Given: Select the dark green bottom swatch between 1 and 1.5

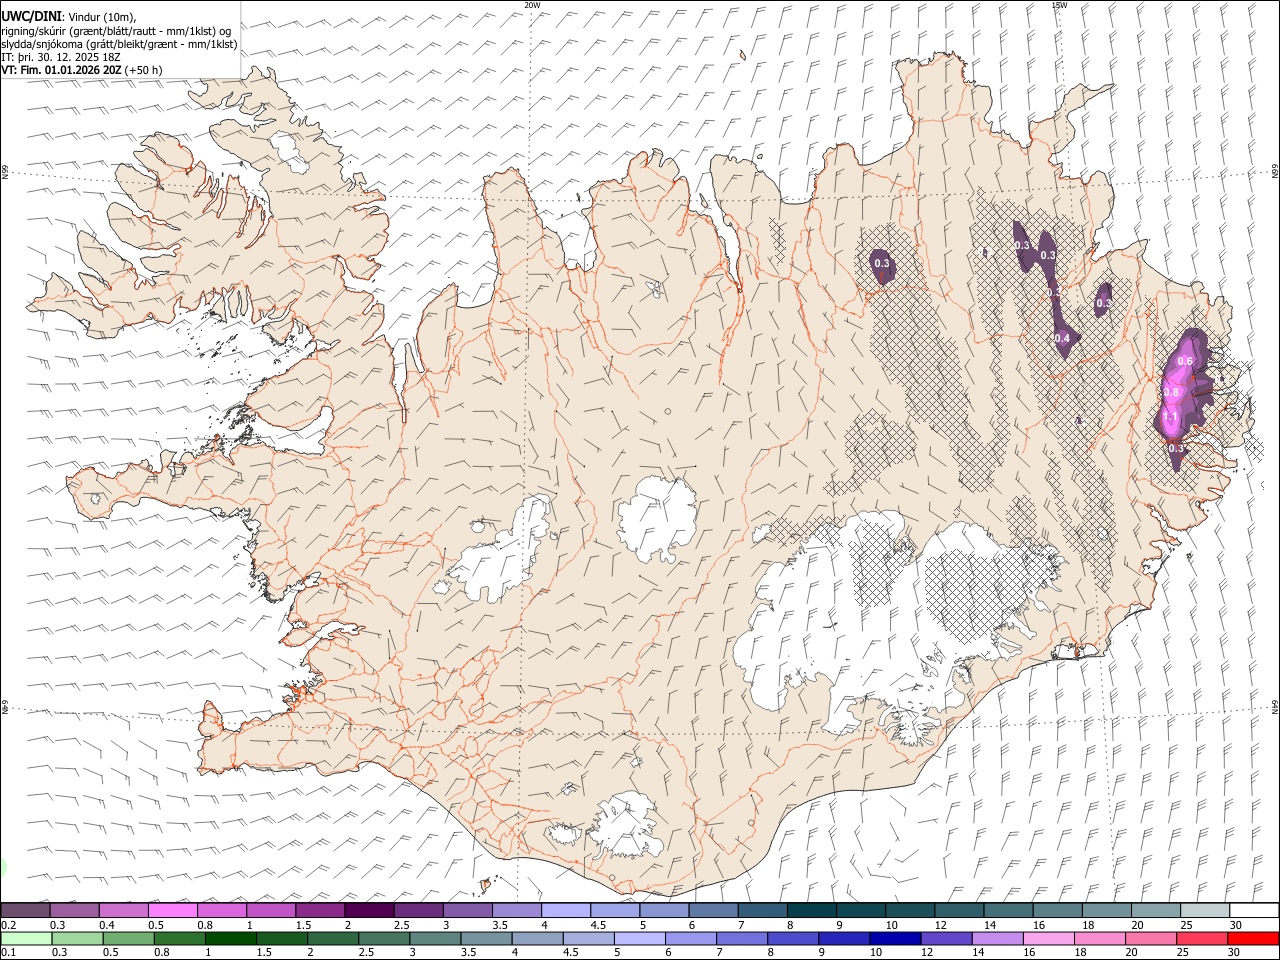Looking at the screenshot, I should pos(231,939).
